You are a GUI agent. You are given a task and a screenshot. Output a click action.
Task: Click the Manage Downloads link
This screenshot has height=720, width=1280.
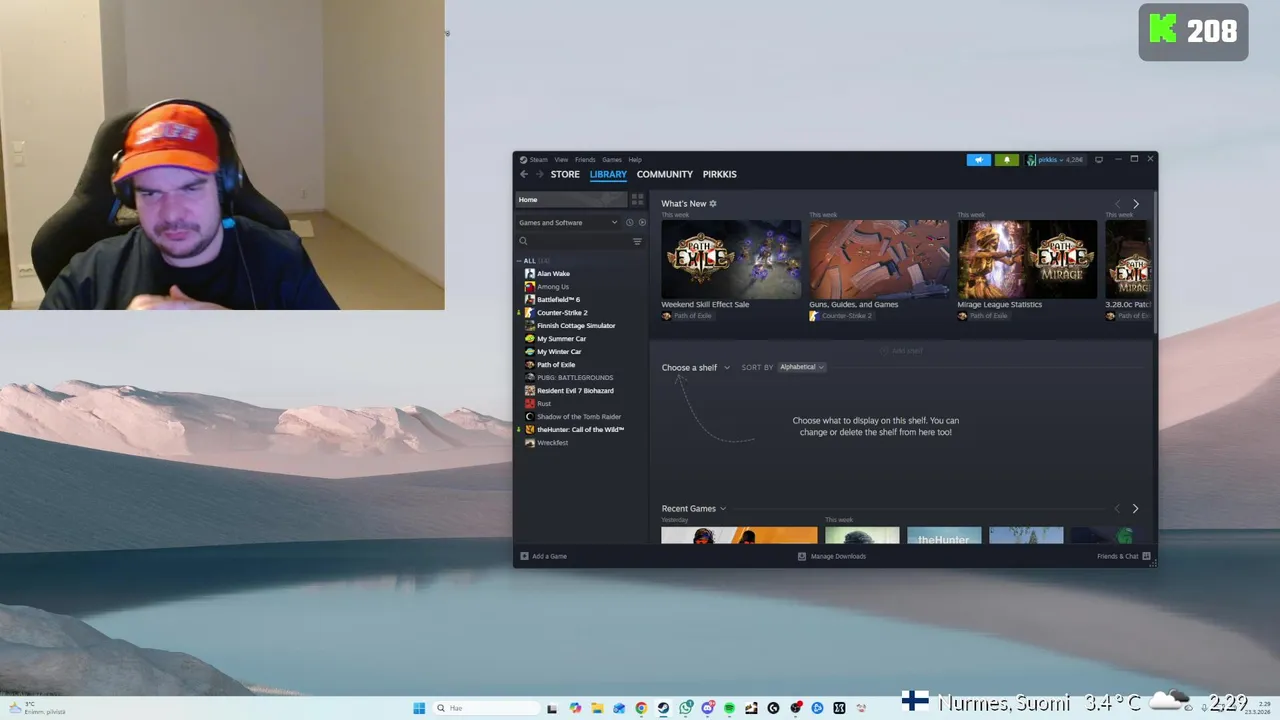click(x=838, y=556)
